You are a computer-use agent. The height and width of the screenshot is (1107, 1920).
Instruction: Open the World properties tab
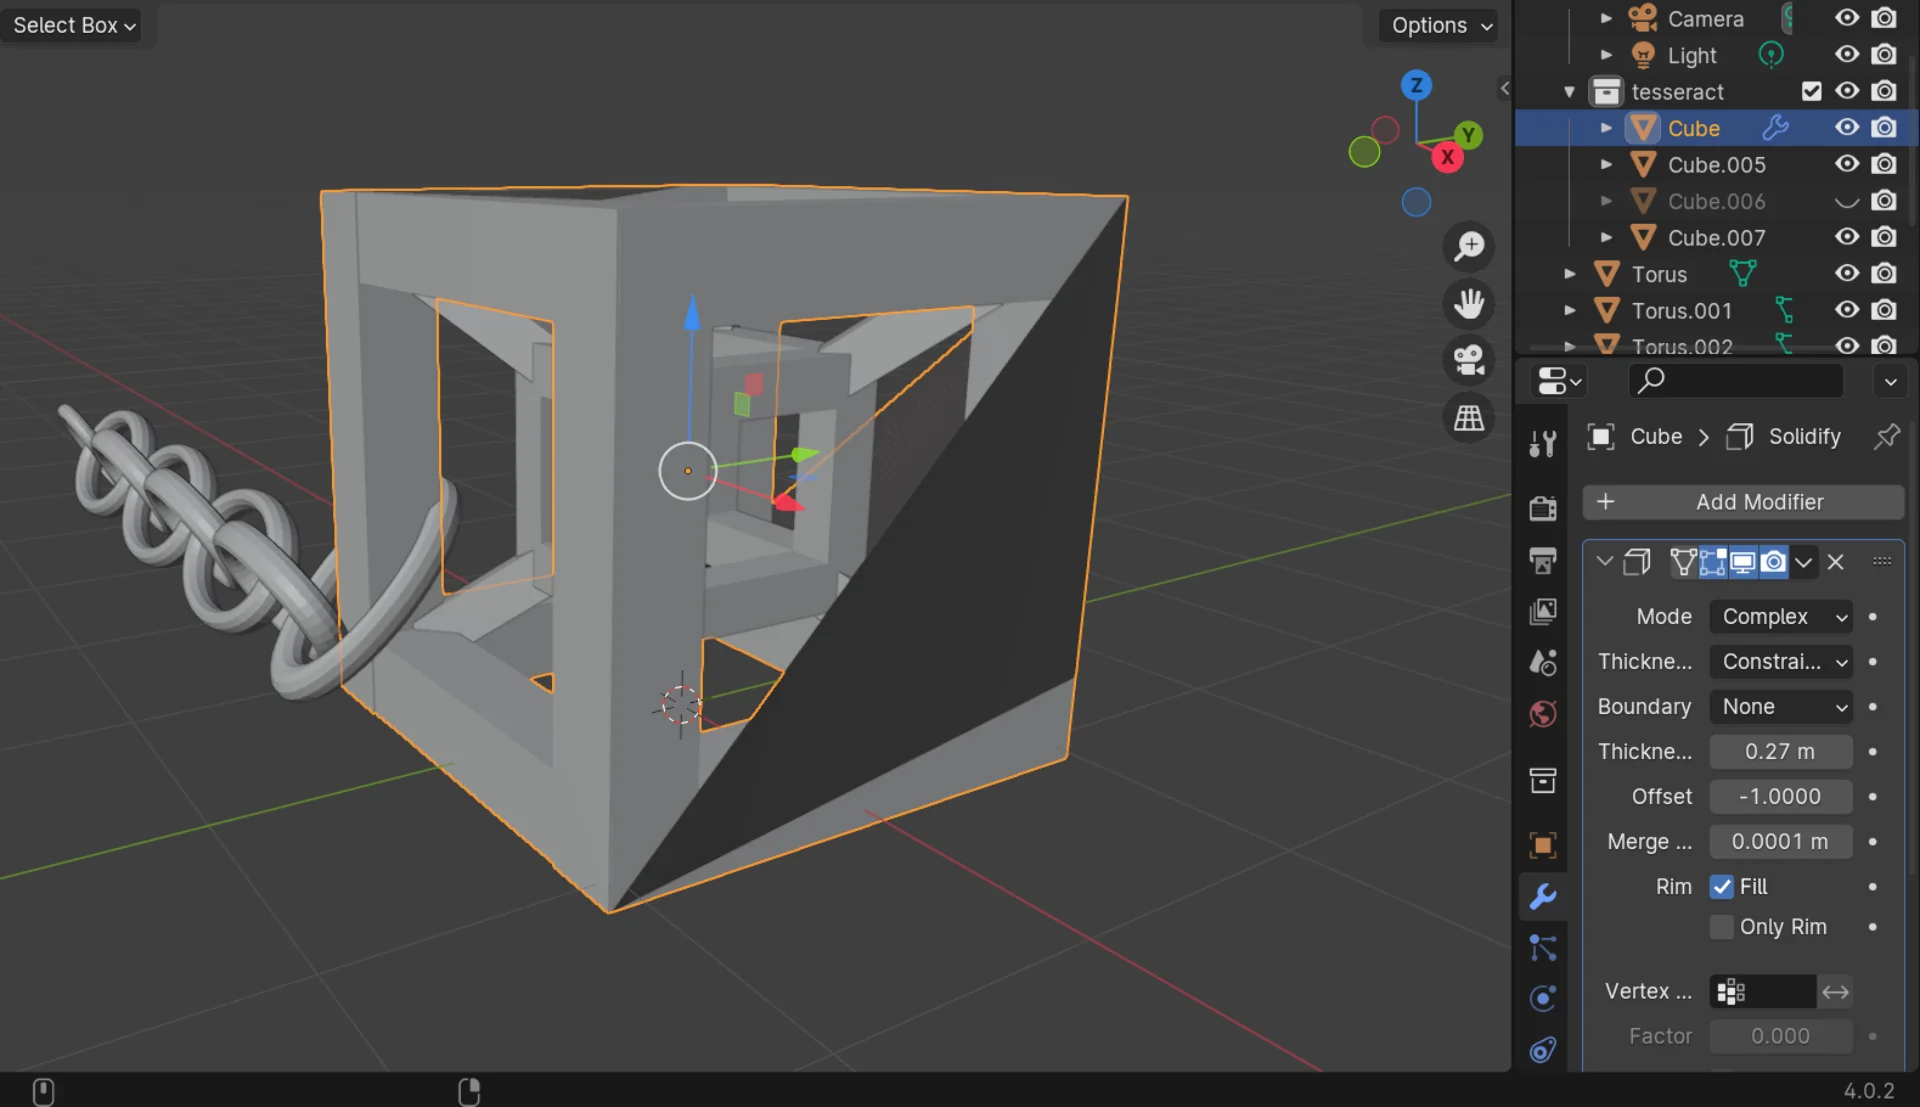(x=1542, y=714)
